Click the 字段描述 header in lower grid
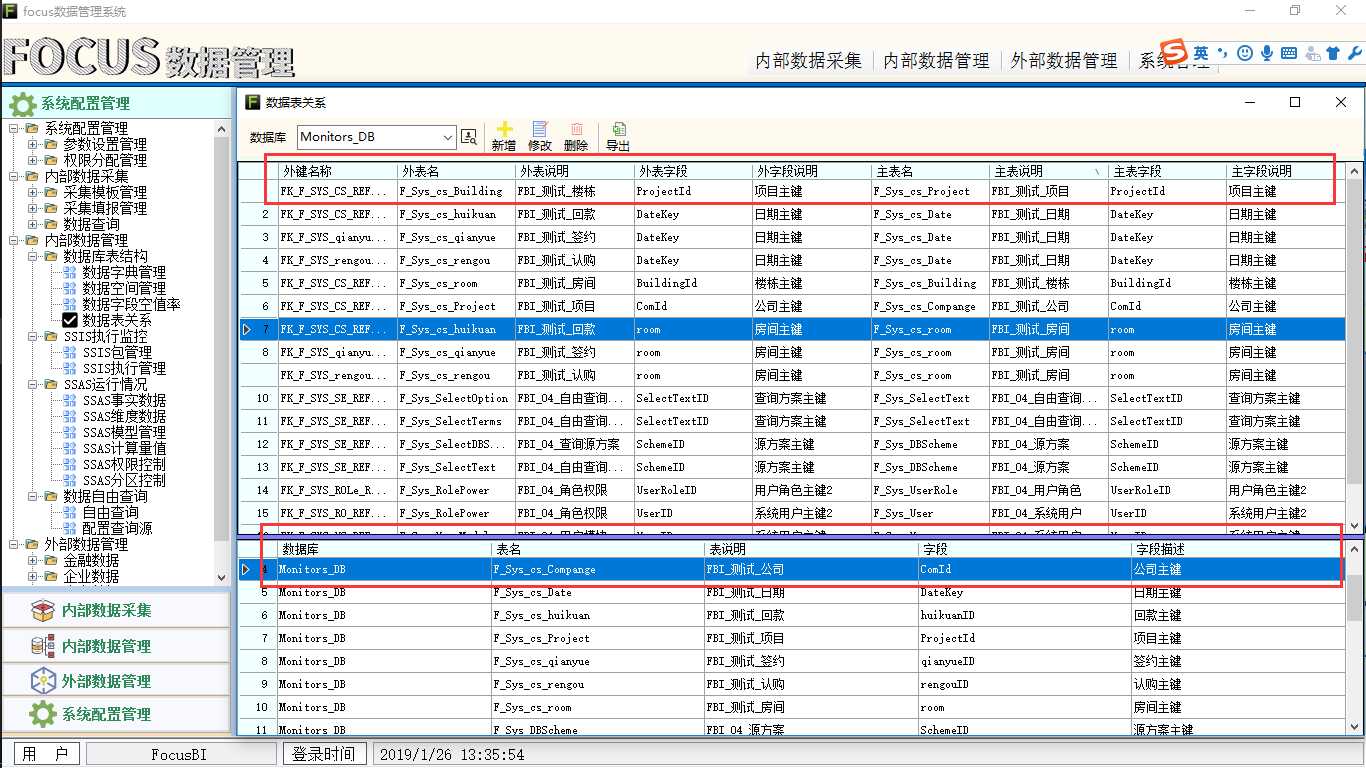The image size is (1366, 768). pos(1239,549)
